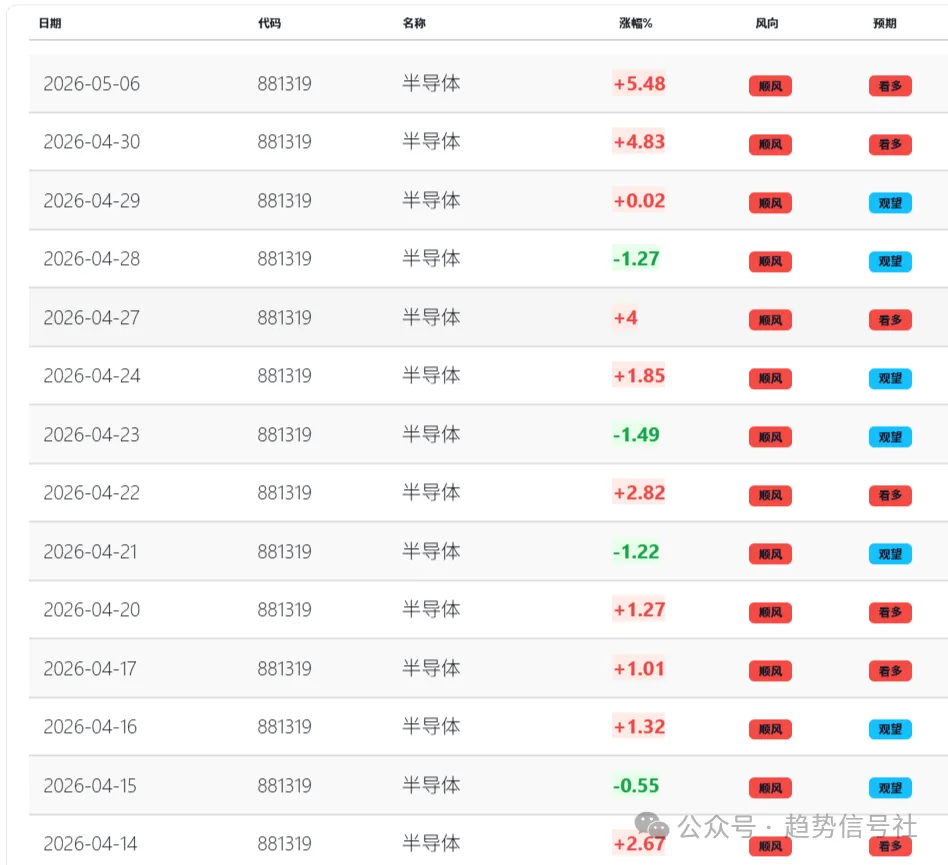This screenshot has height=865, width=948.
Task: Click 看多 tag in 2026-04-22 row
Action: point(890,495)
